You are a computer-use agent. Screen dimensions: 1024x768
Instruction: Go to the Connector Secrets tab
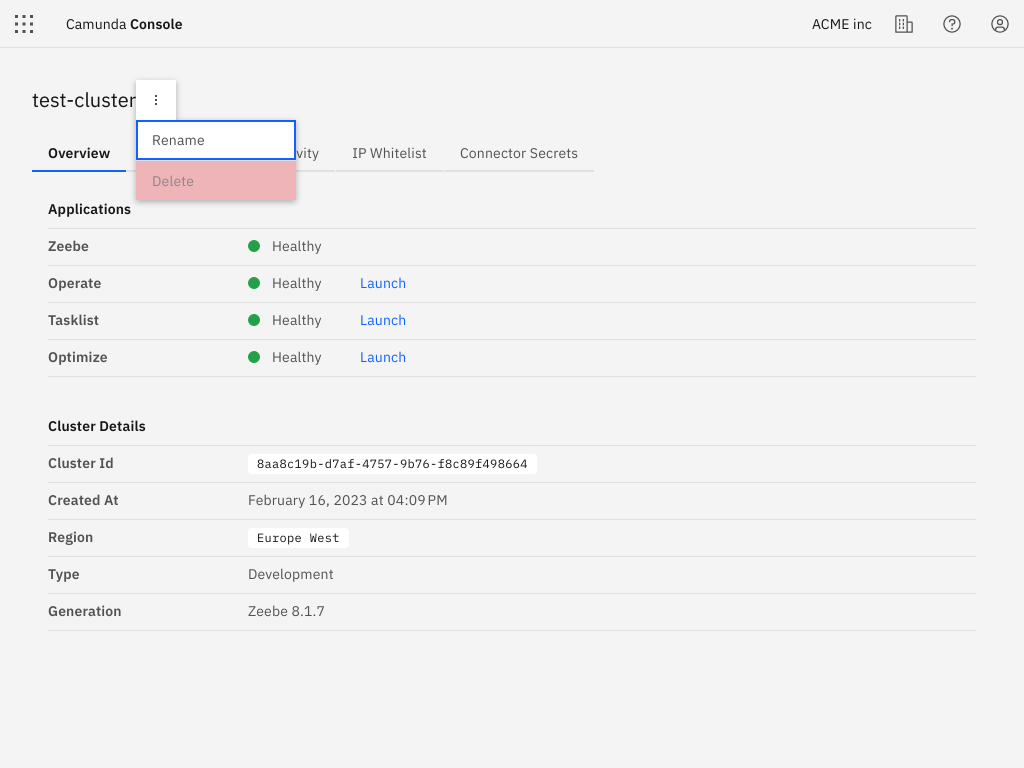click(518, 153)
